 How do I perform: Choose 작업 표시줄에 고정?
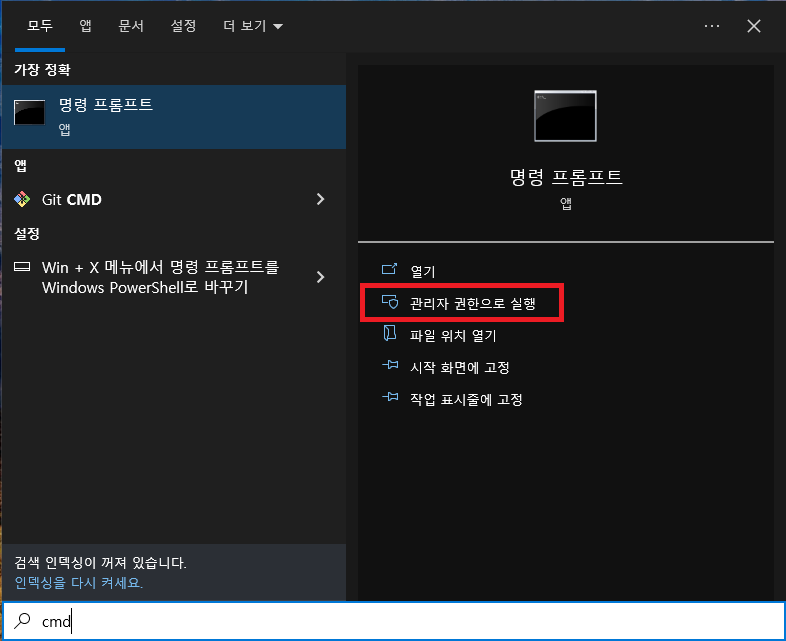466,399
